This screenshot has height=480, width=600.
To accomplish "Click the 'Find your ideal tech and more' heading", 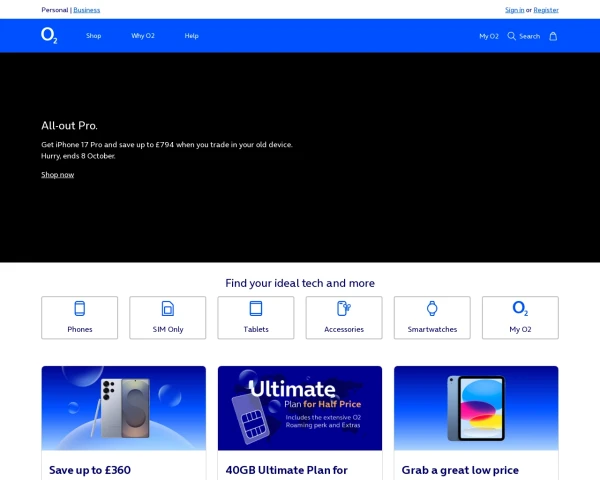I will (x=300, y=283).
